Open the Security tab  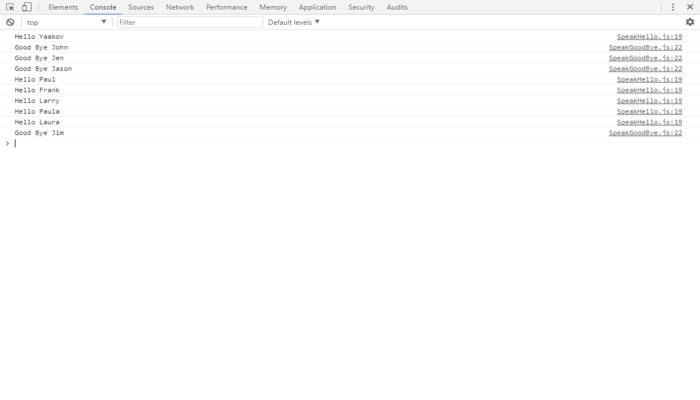(361, 7)
